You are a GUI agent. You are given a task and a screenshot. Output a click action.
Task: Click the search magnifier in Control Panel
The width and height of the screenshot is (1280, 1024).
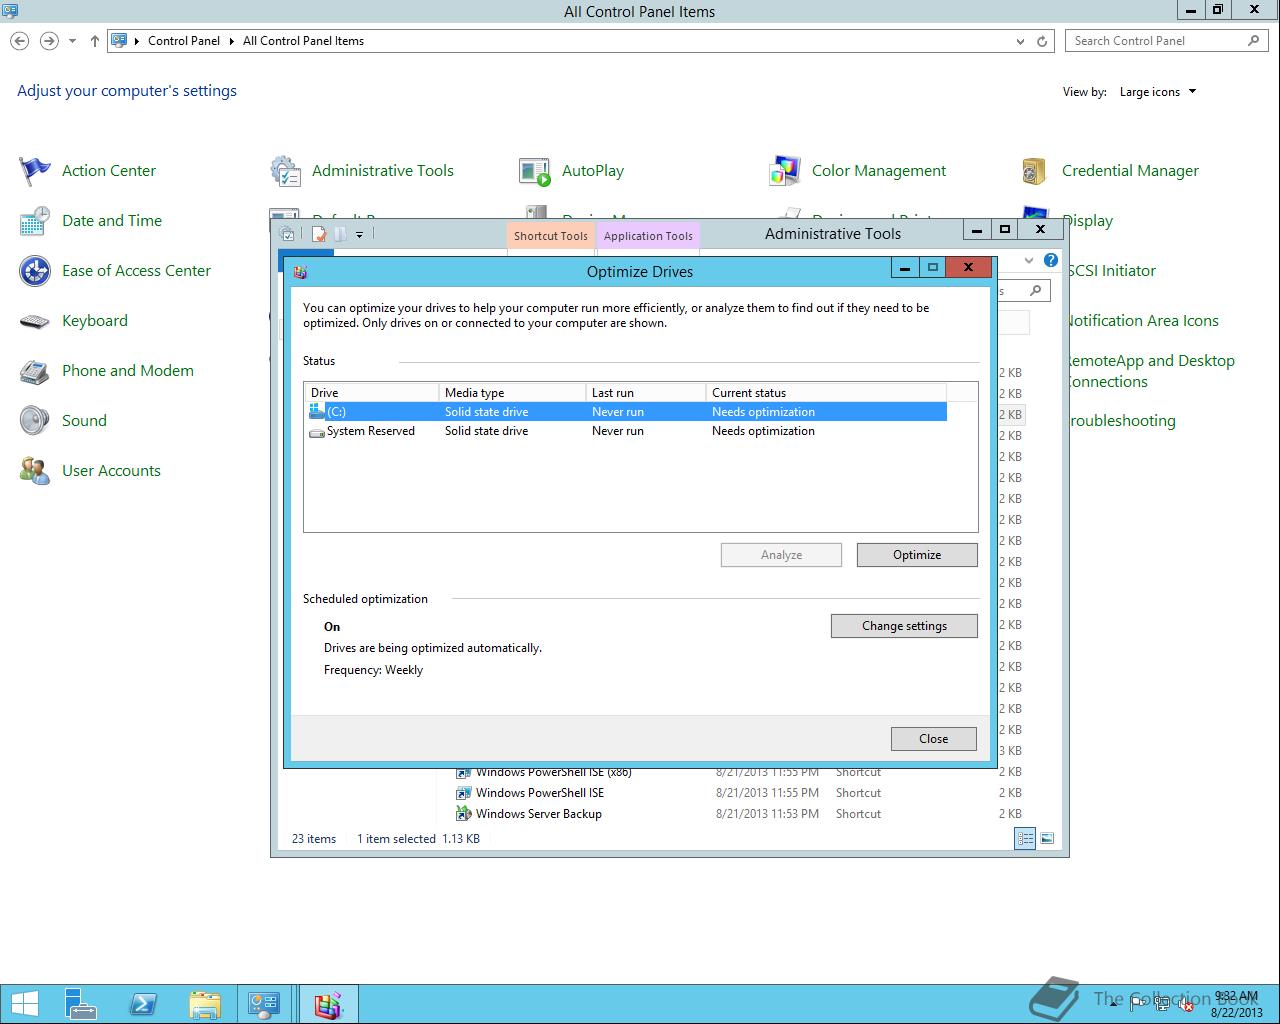pyautogui.click(x=1254, y=41)
